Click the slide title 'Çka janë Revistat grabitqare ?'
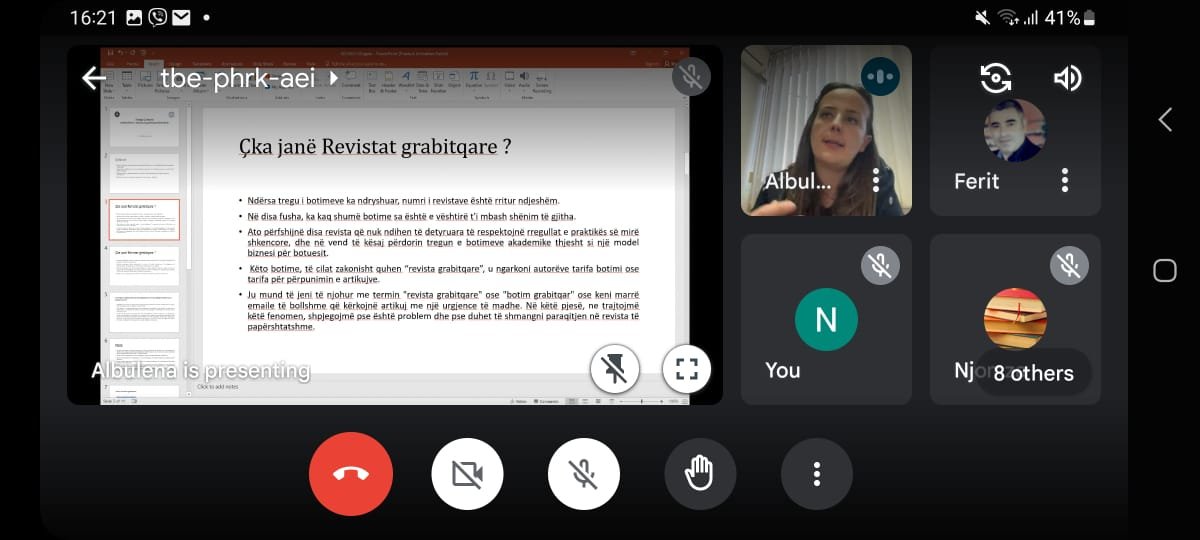This screenshot has height=540, width=1200. point(375,147)
